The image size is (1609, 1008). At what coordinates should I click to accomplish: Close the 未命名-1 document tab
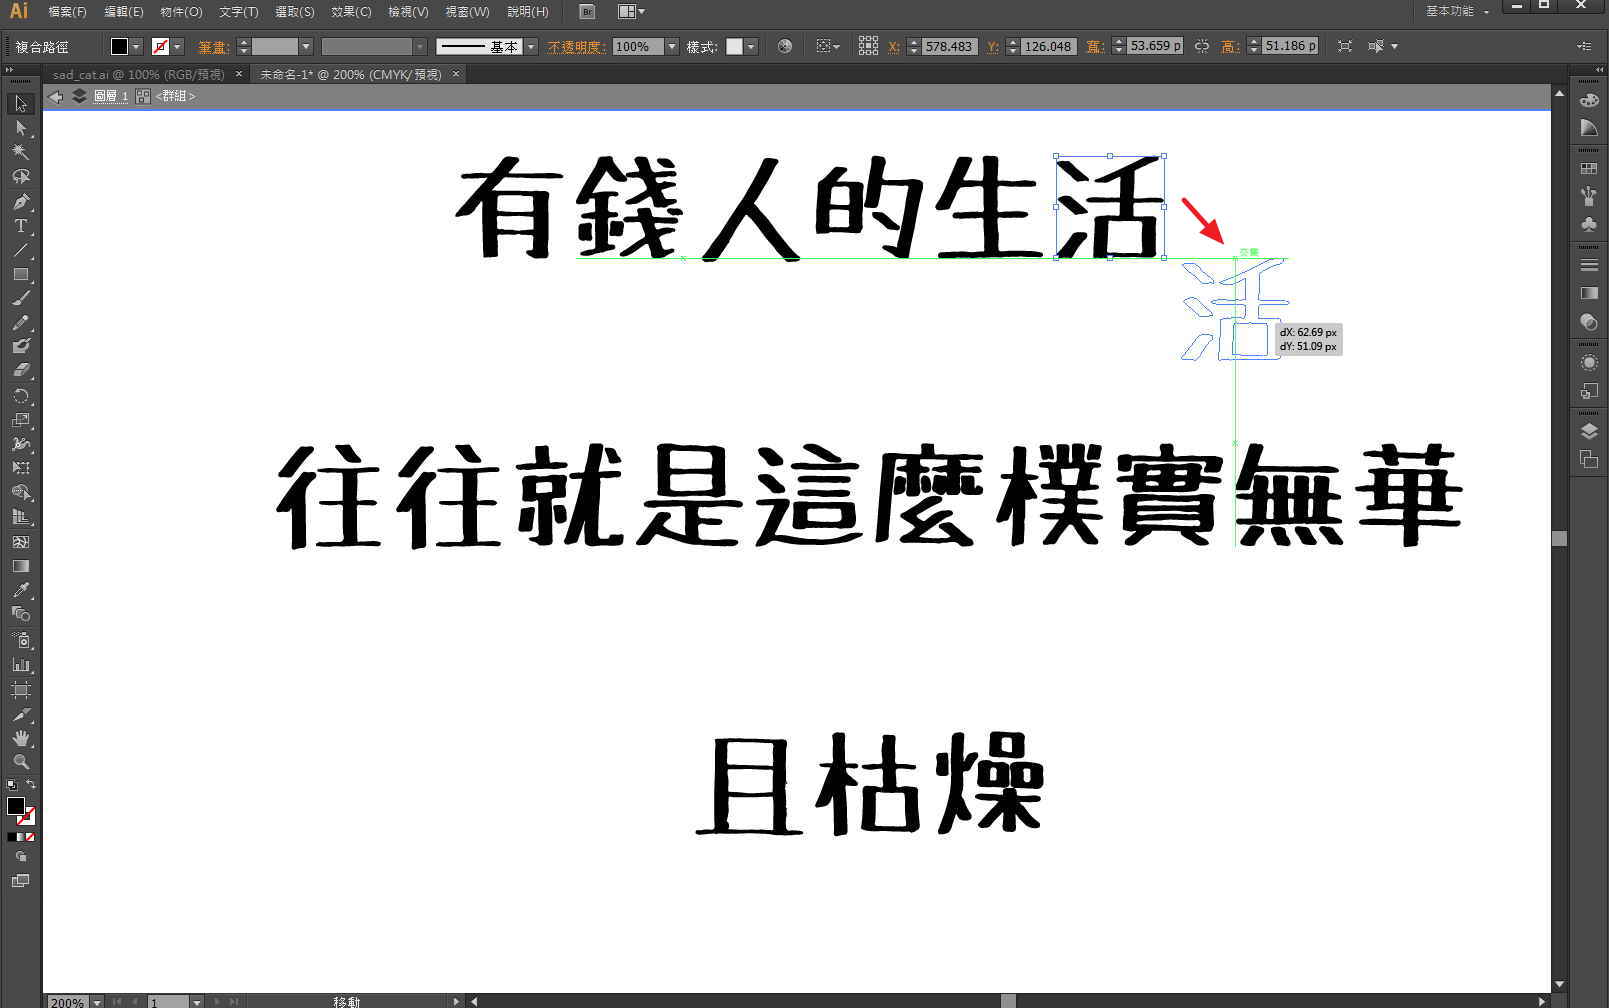click(455, 74)
